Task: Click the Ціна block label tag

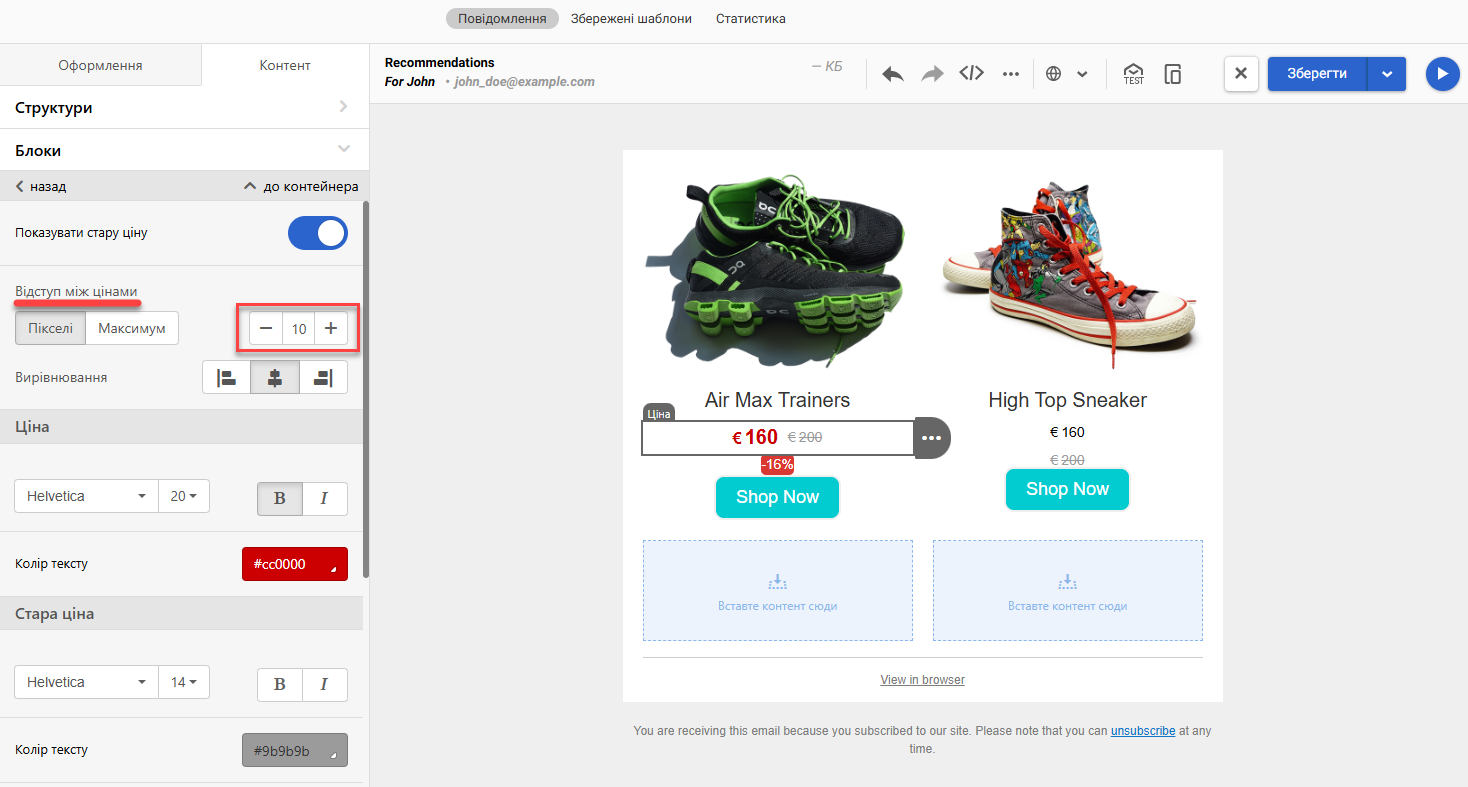Action: [659, 413]
